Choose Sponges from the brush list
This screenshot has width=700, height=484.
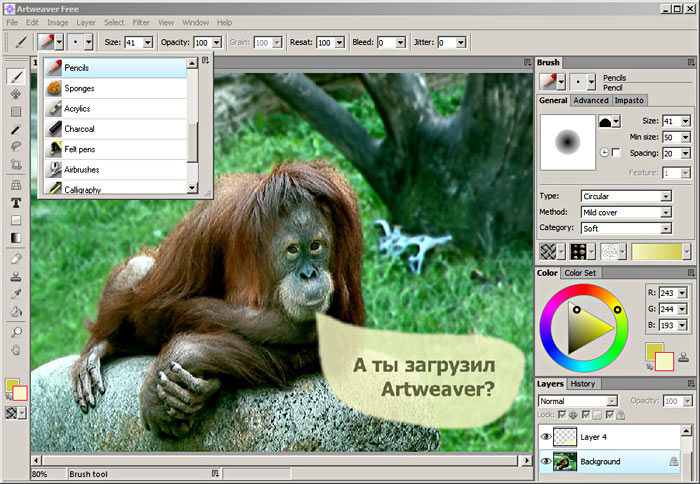click(115, 88)
